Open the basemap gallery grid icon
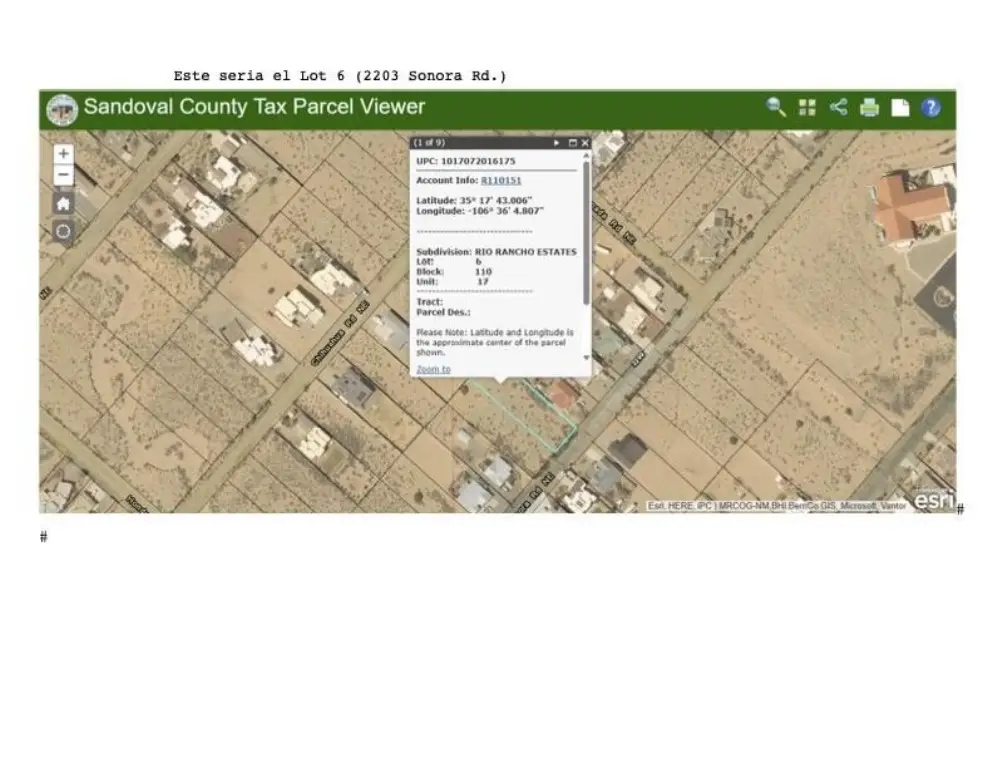993x768 pixels. (807, 107)
